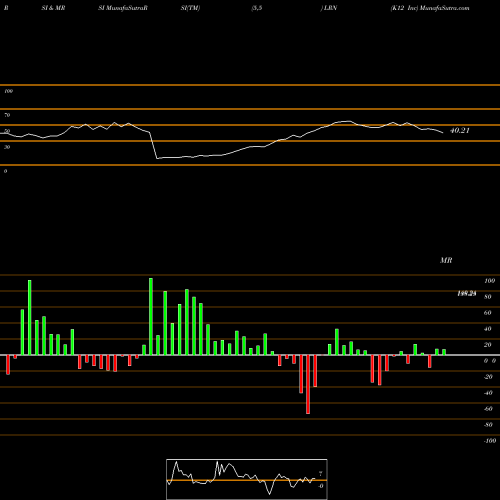
Task: Click the 40 label on the MR axis
Action: pos(488,329)
